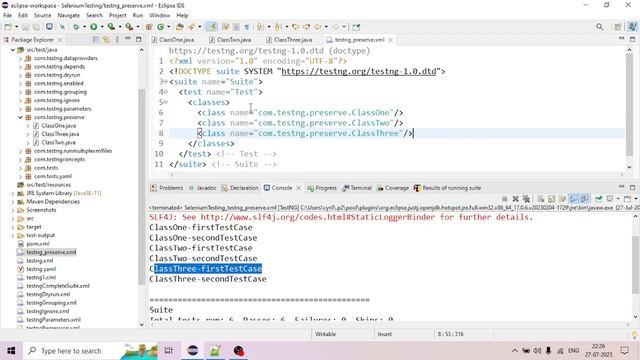
Task: Open the Results of running suite tab
Action: [x=447, y=188]
